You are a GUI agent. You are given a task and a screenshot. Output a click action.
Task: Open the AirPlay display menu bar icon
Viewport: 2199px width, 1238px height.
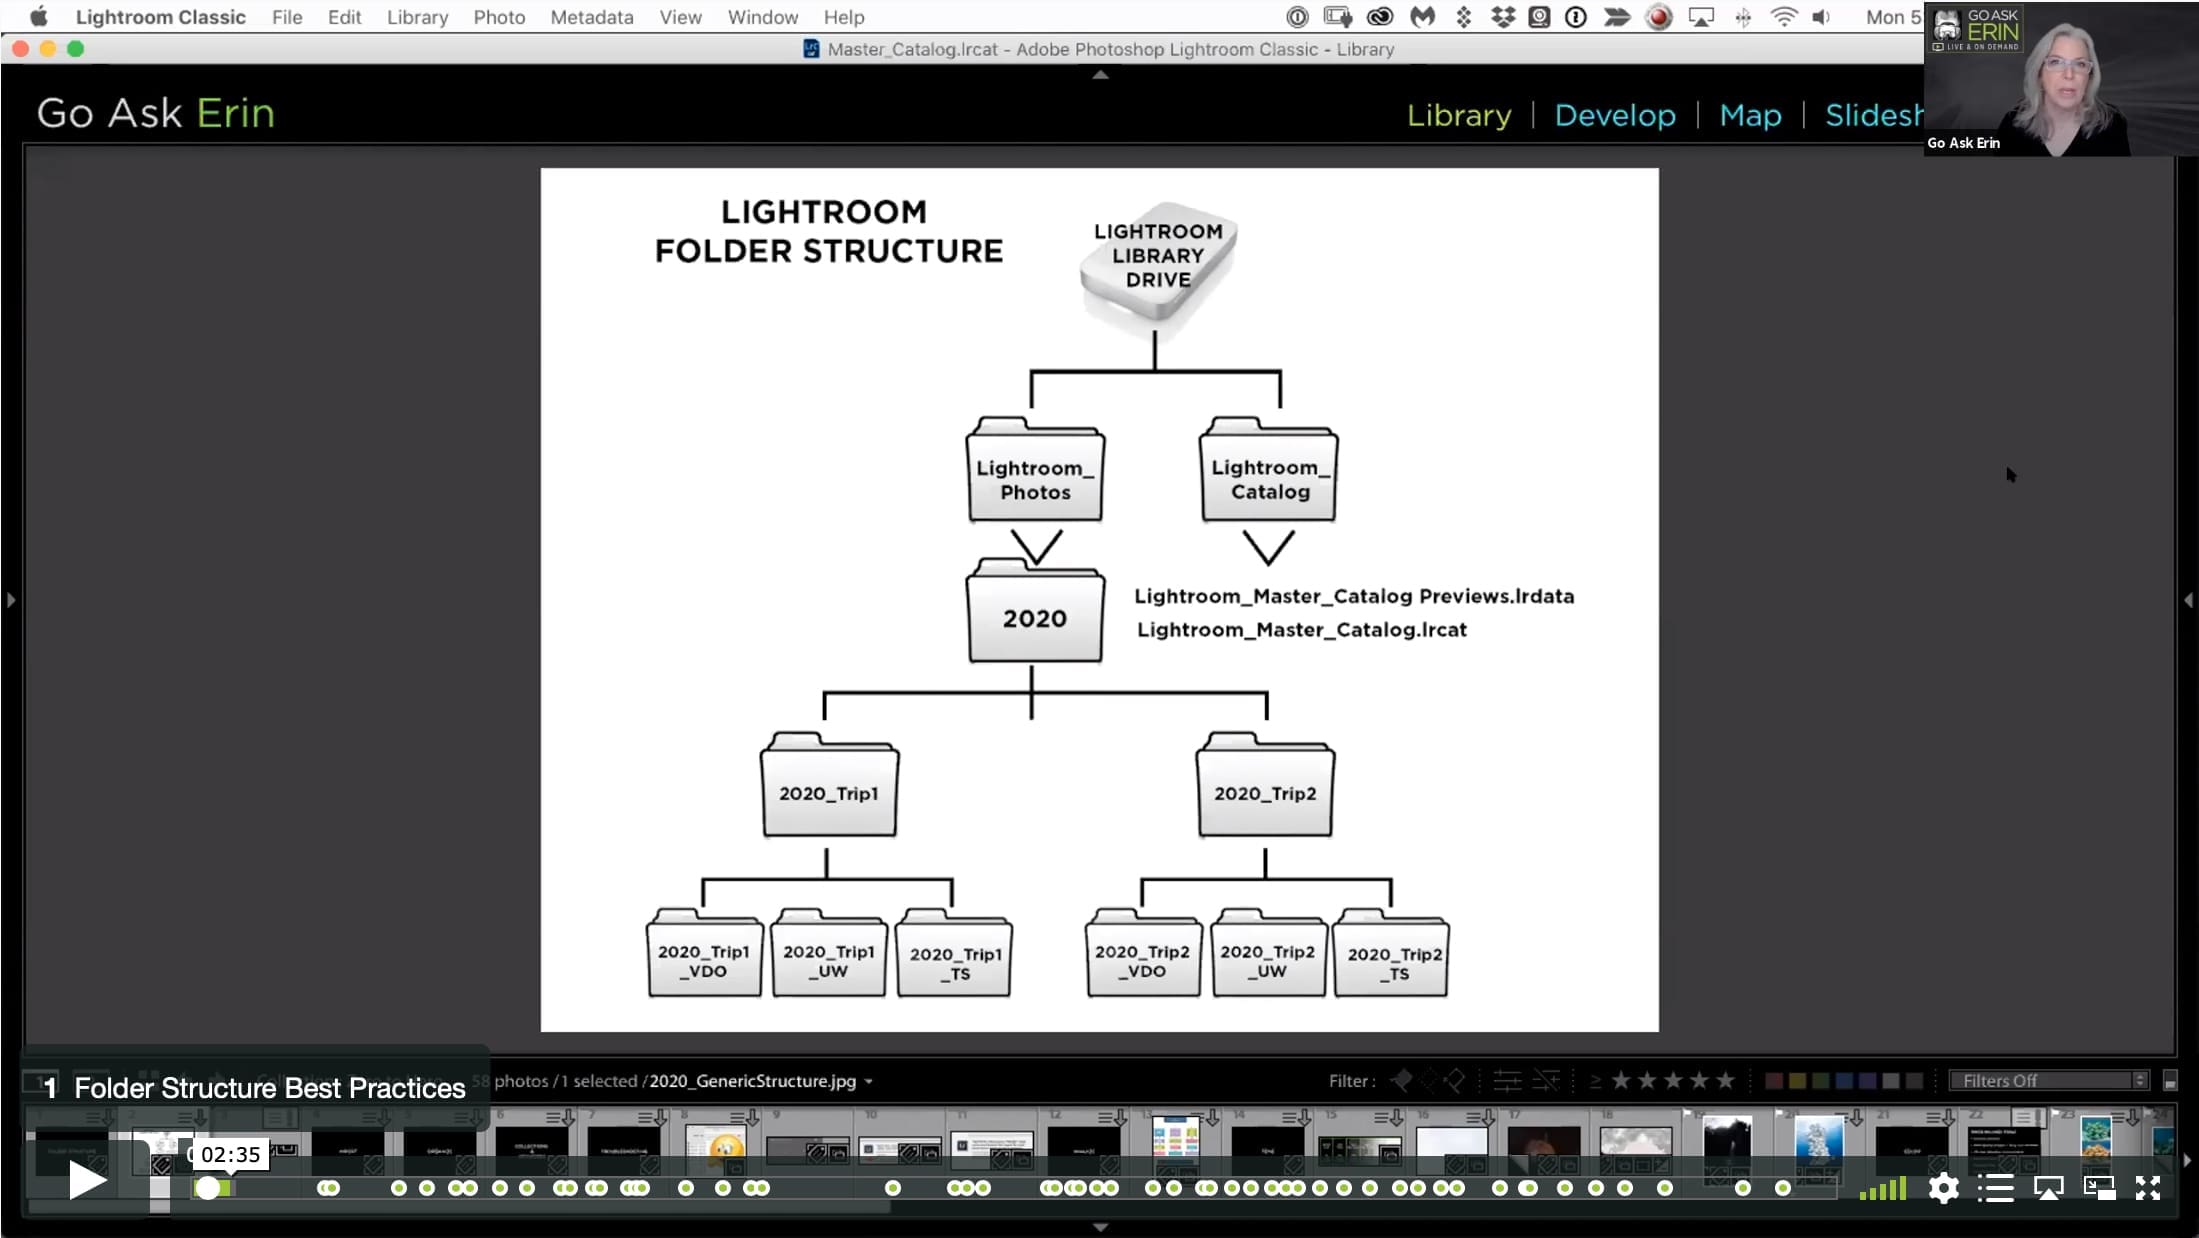click(1701, 17)
